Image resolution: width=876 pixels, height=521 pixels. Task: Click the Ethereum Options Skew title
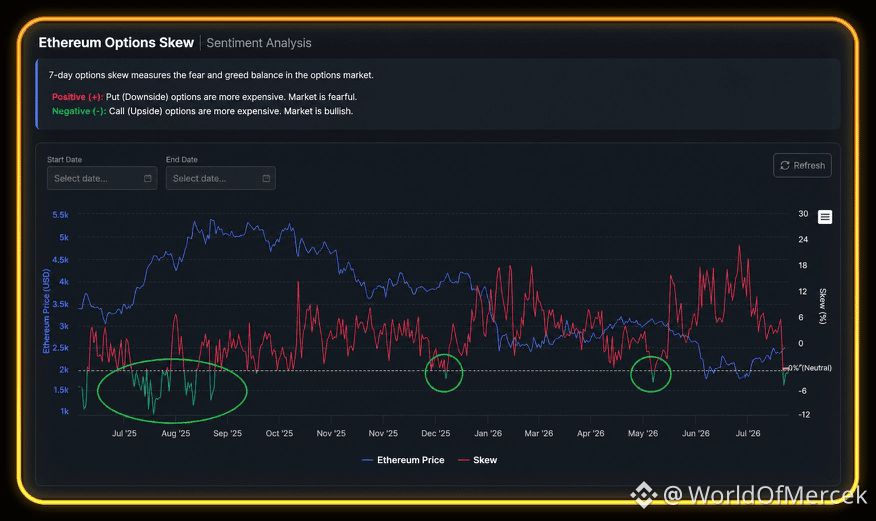[116, 43]
